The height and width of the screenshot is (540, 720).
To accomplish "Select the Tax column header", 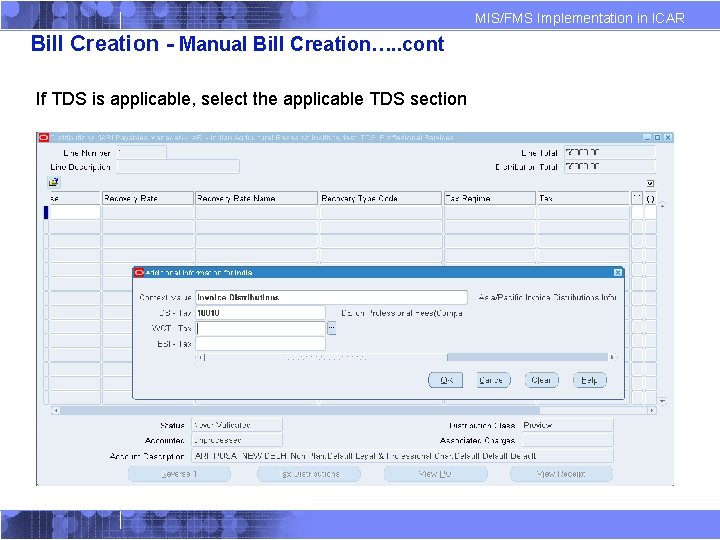I will (x=583, y=198).
